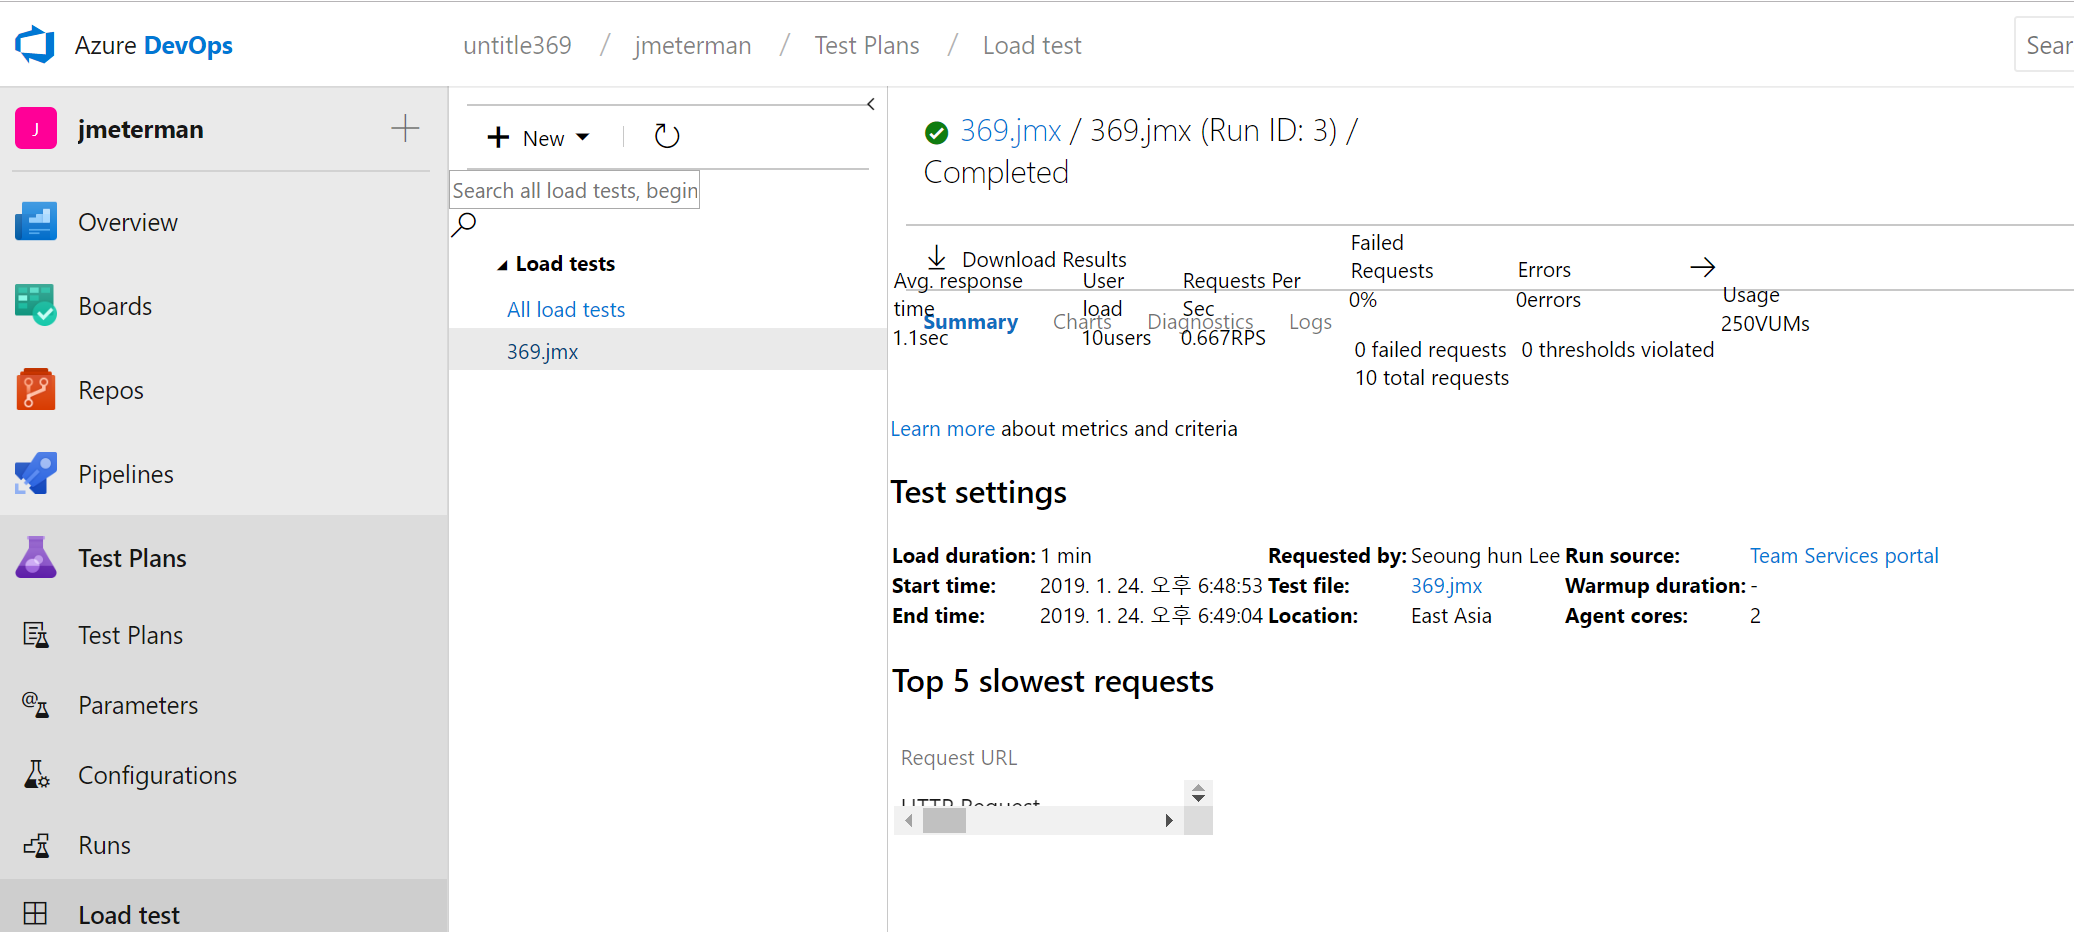Click the refresh icon in load tests toolbar

667,136
